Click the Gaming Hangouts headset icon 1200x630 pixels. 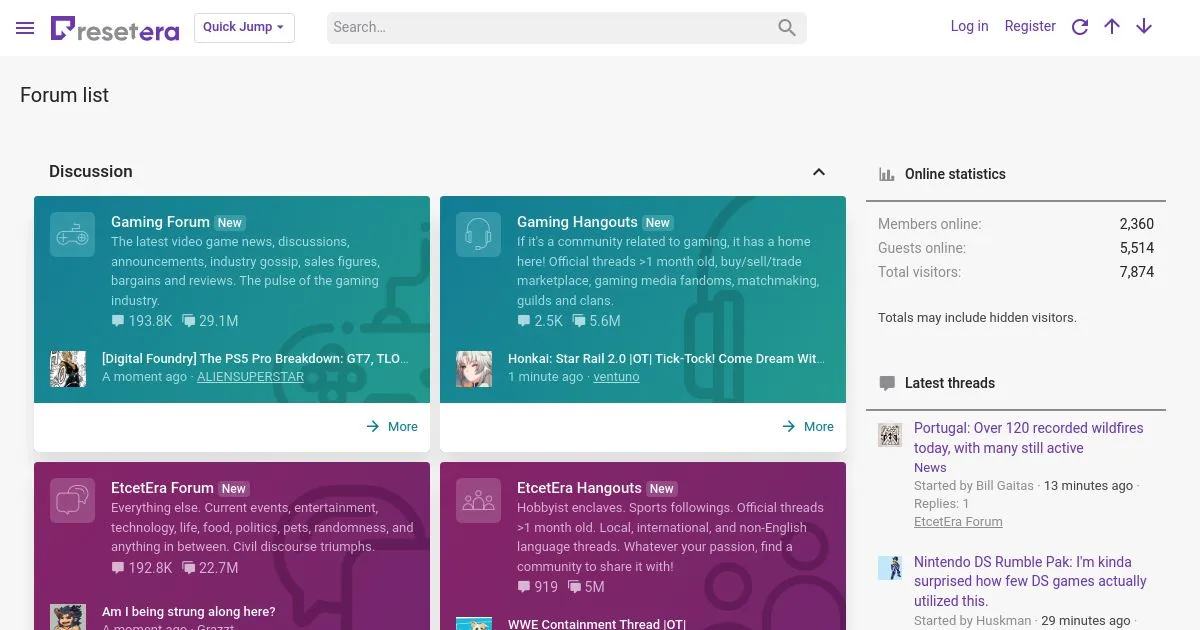478,235
